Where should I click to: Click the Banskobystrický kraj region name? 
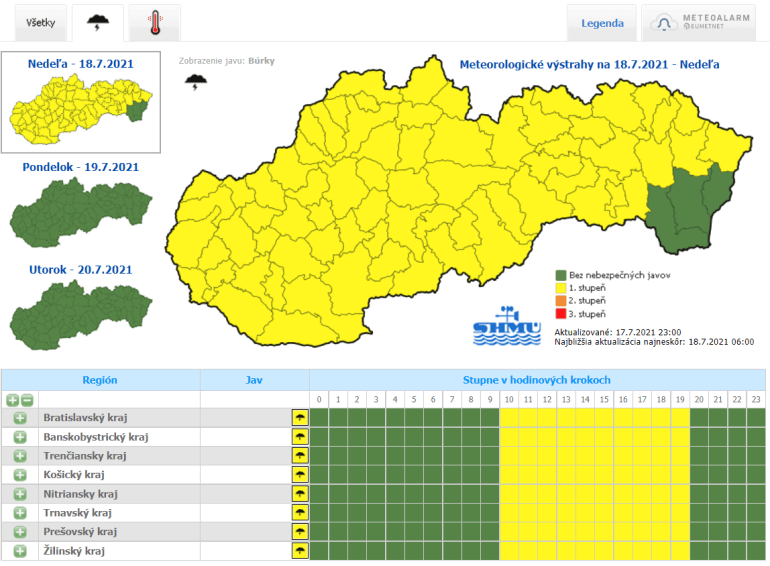point(96,437)
